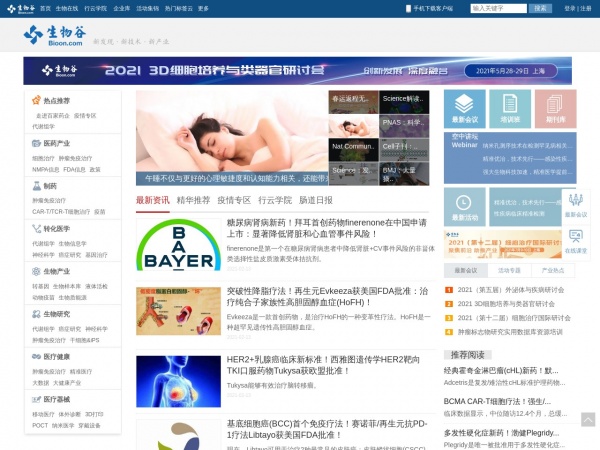The height and width of the screenshot is (450, 600).
Task: Switch to the 精华推荐 tab
Action: click(x=193, y=200)
